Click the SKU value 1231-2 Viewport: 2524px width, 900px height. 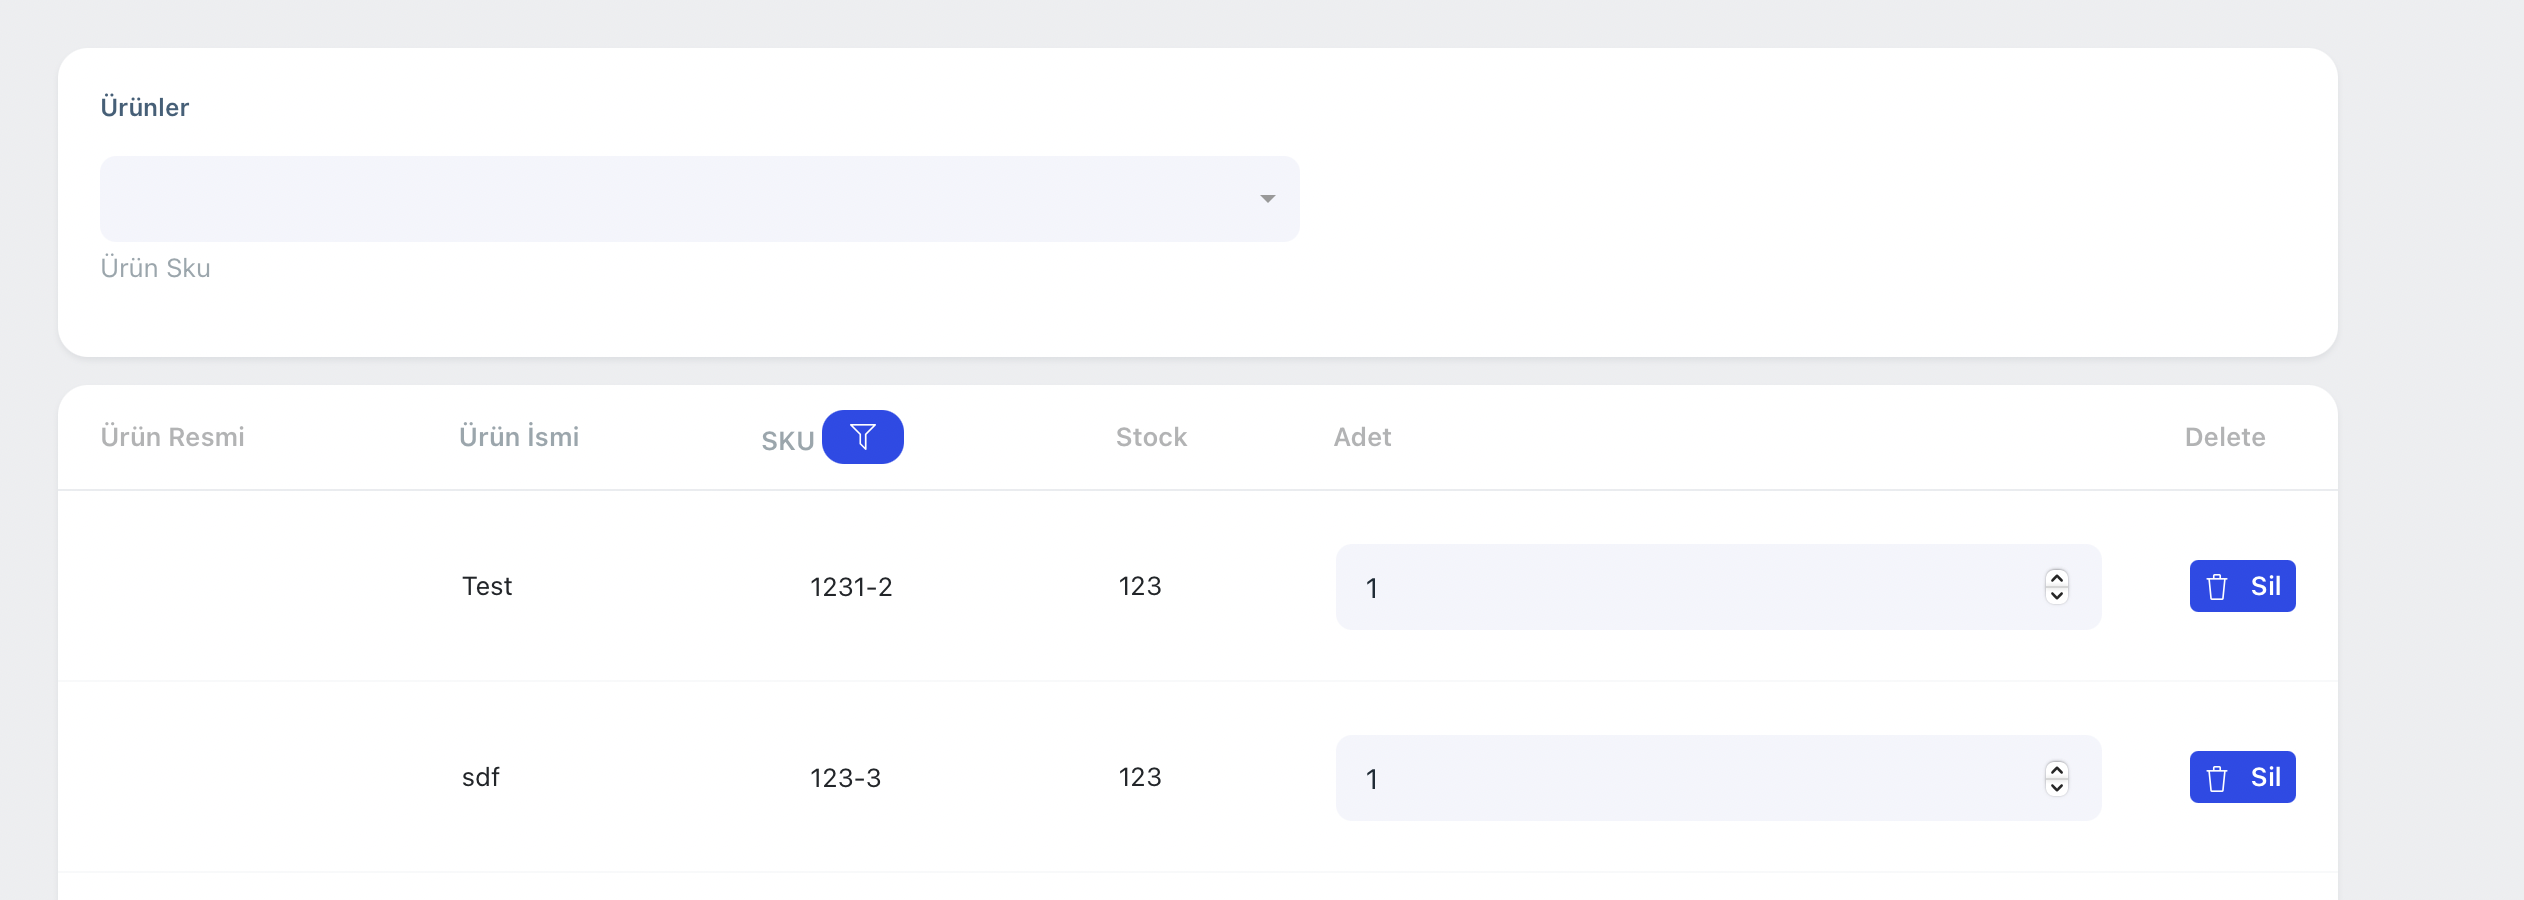click(851, 587)
